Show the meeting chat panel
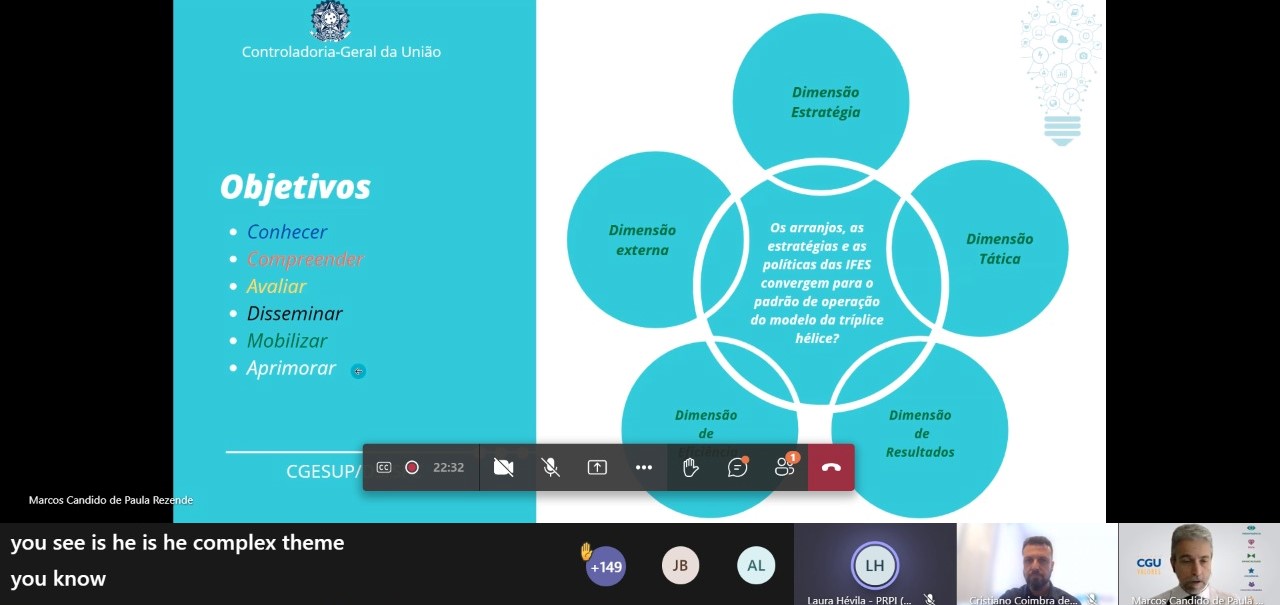This screenshot has width=1280, height=605. point(738,467)
